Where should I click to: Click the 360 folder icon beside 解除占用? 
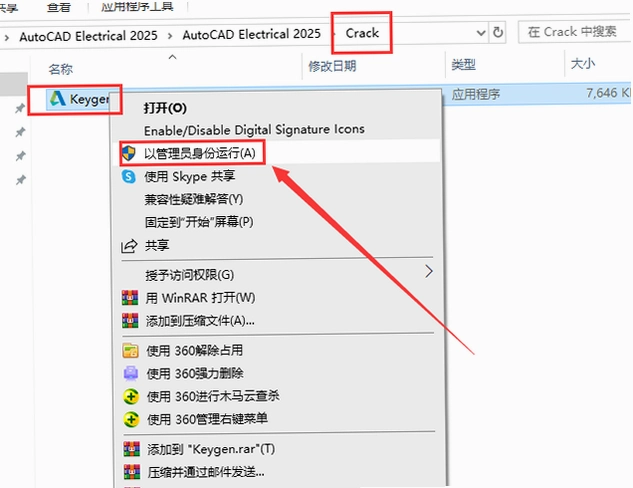[130, 351]
